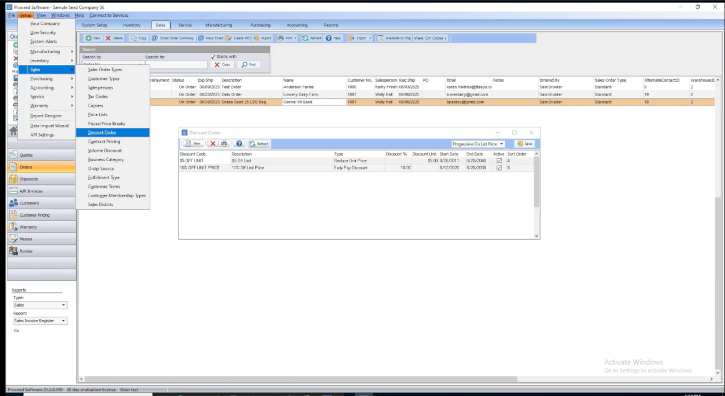Click the red Delete toolbar icon
Viewport: 725px width, 396px height.
click(x=114, y=38)
